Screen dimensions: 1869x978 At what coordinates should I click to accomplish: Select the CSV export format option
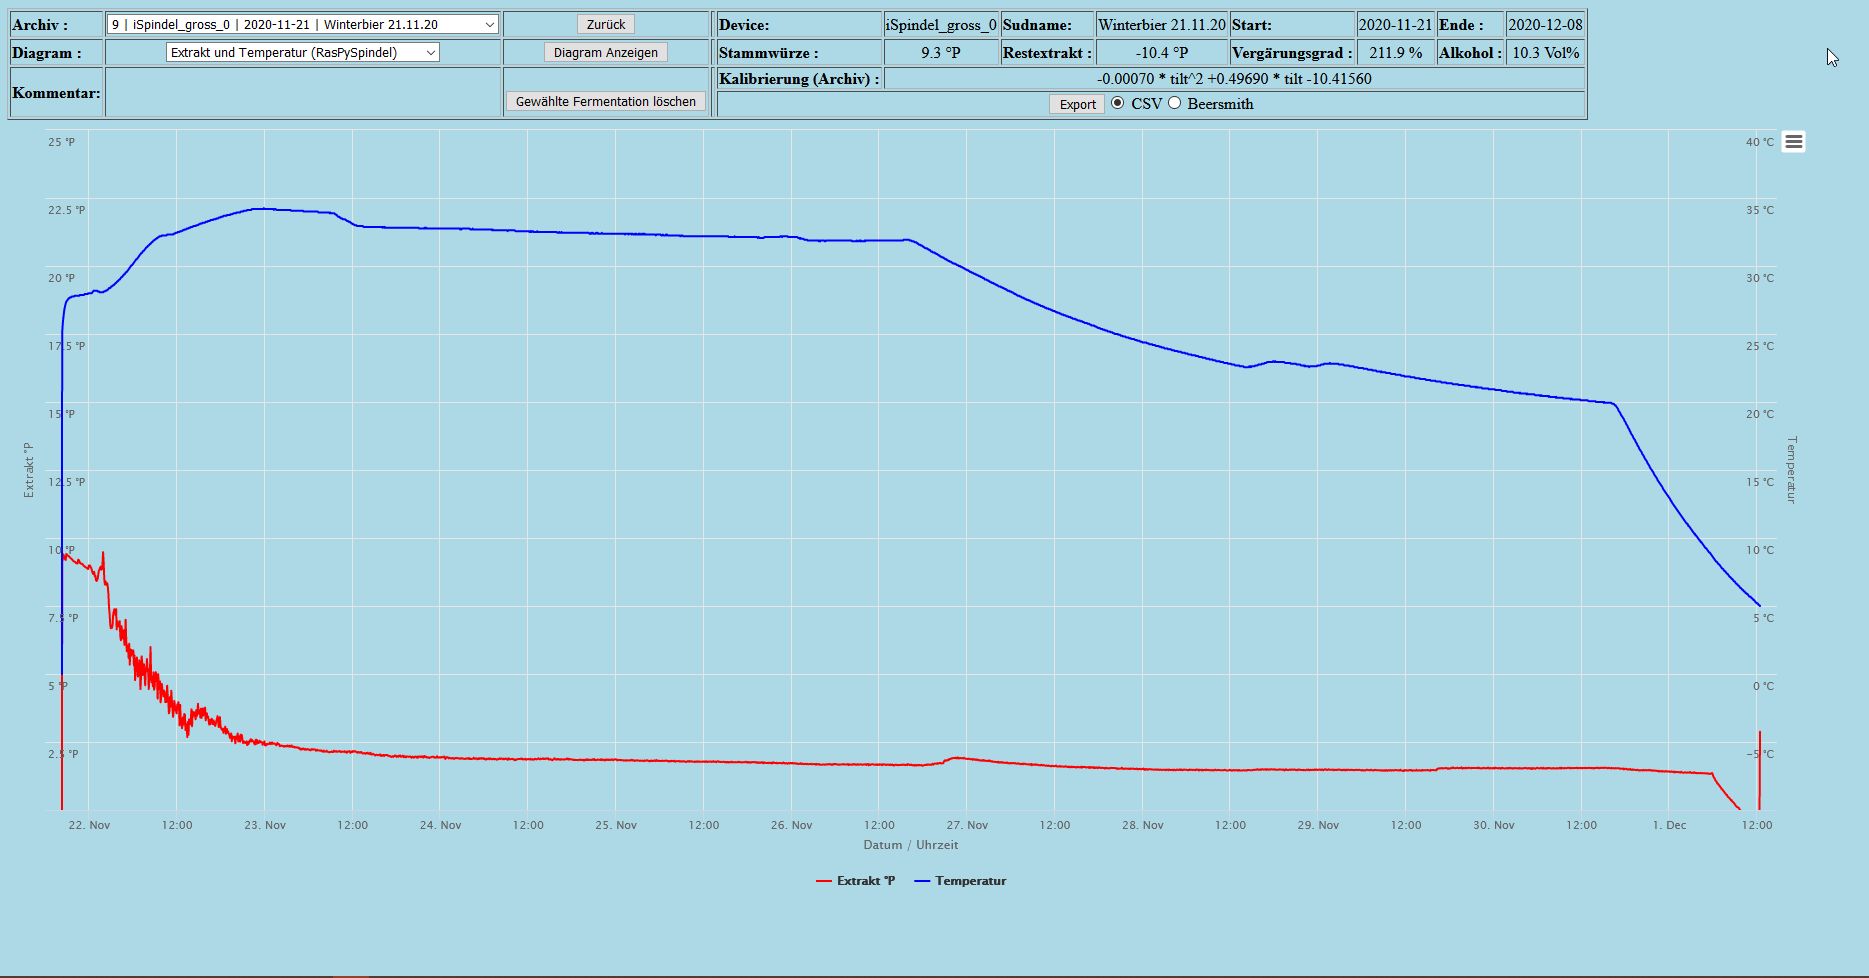pyautogui.click(x=1118, y=103)
